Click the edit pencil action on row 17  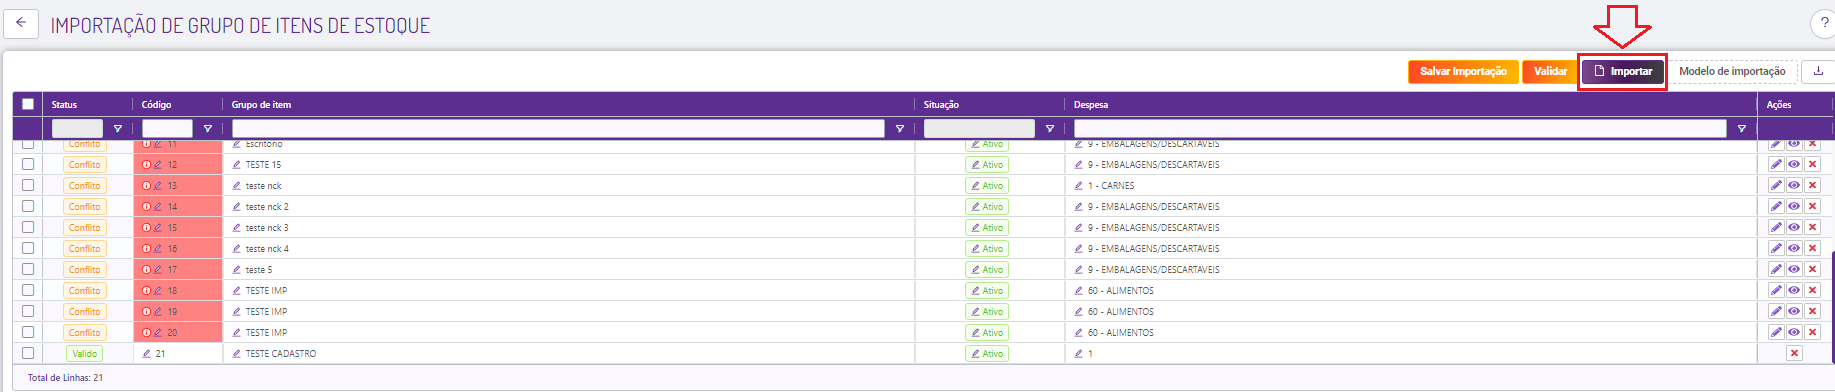click(1776, 270)
